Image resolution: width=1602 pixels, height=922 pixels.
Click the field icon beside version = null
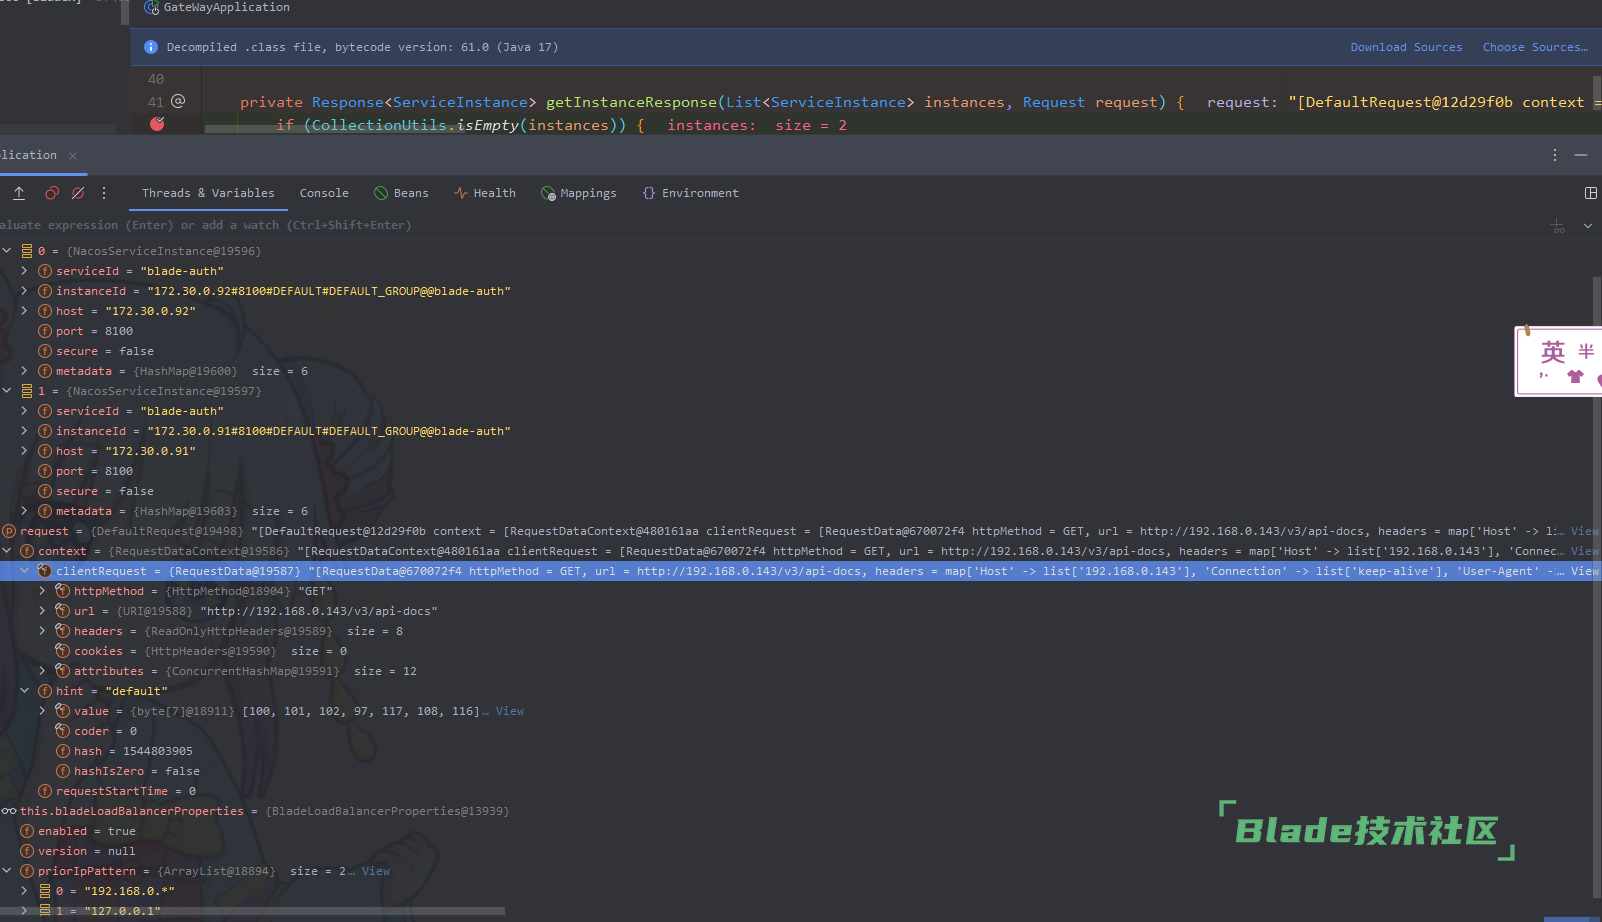click(27, 851)
